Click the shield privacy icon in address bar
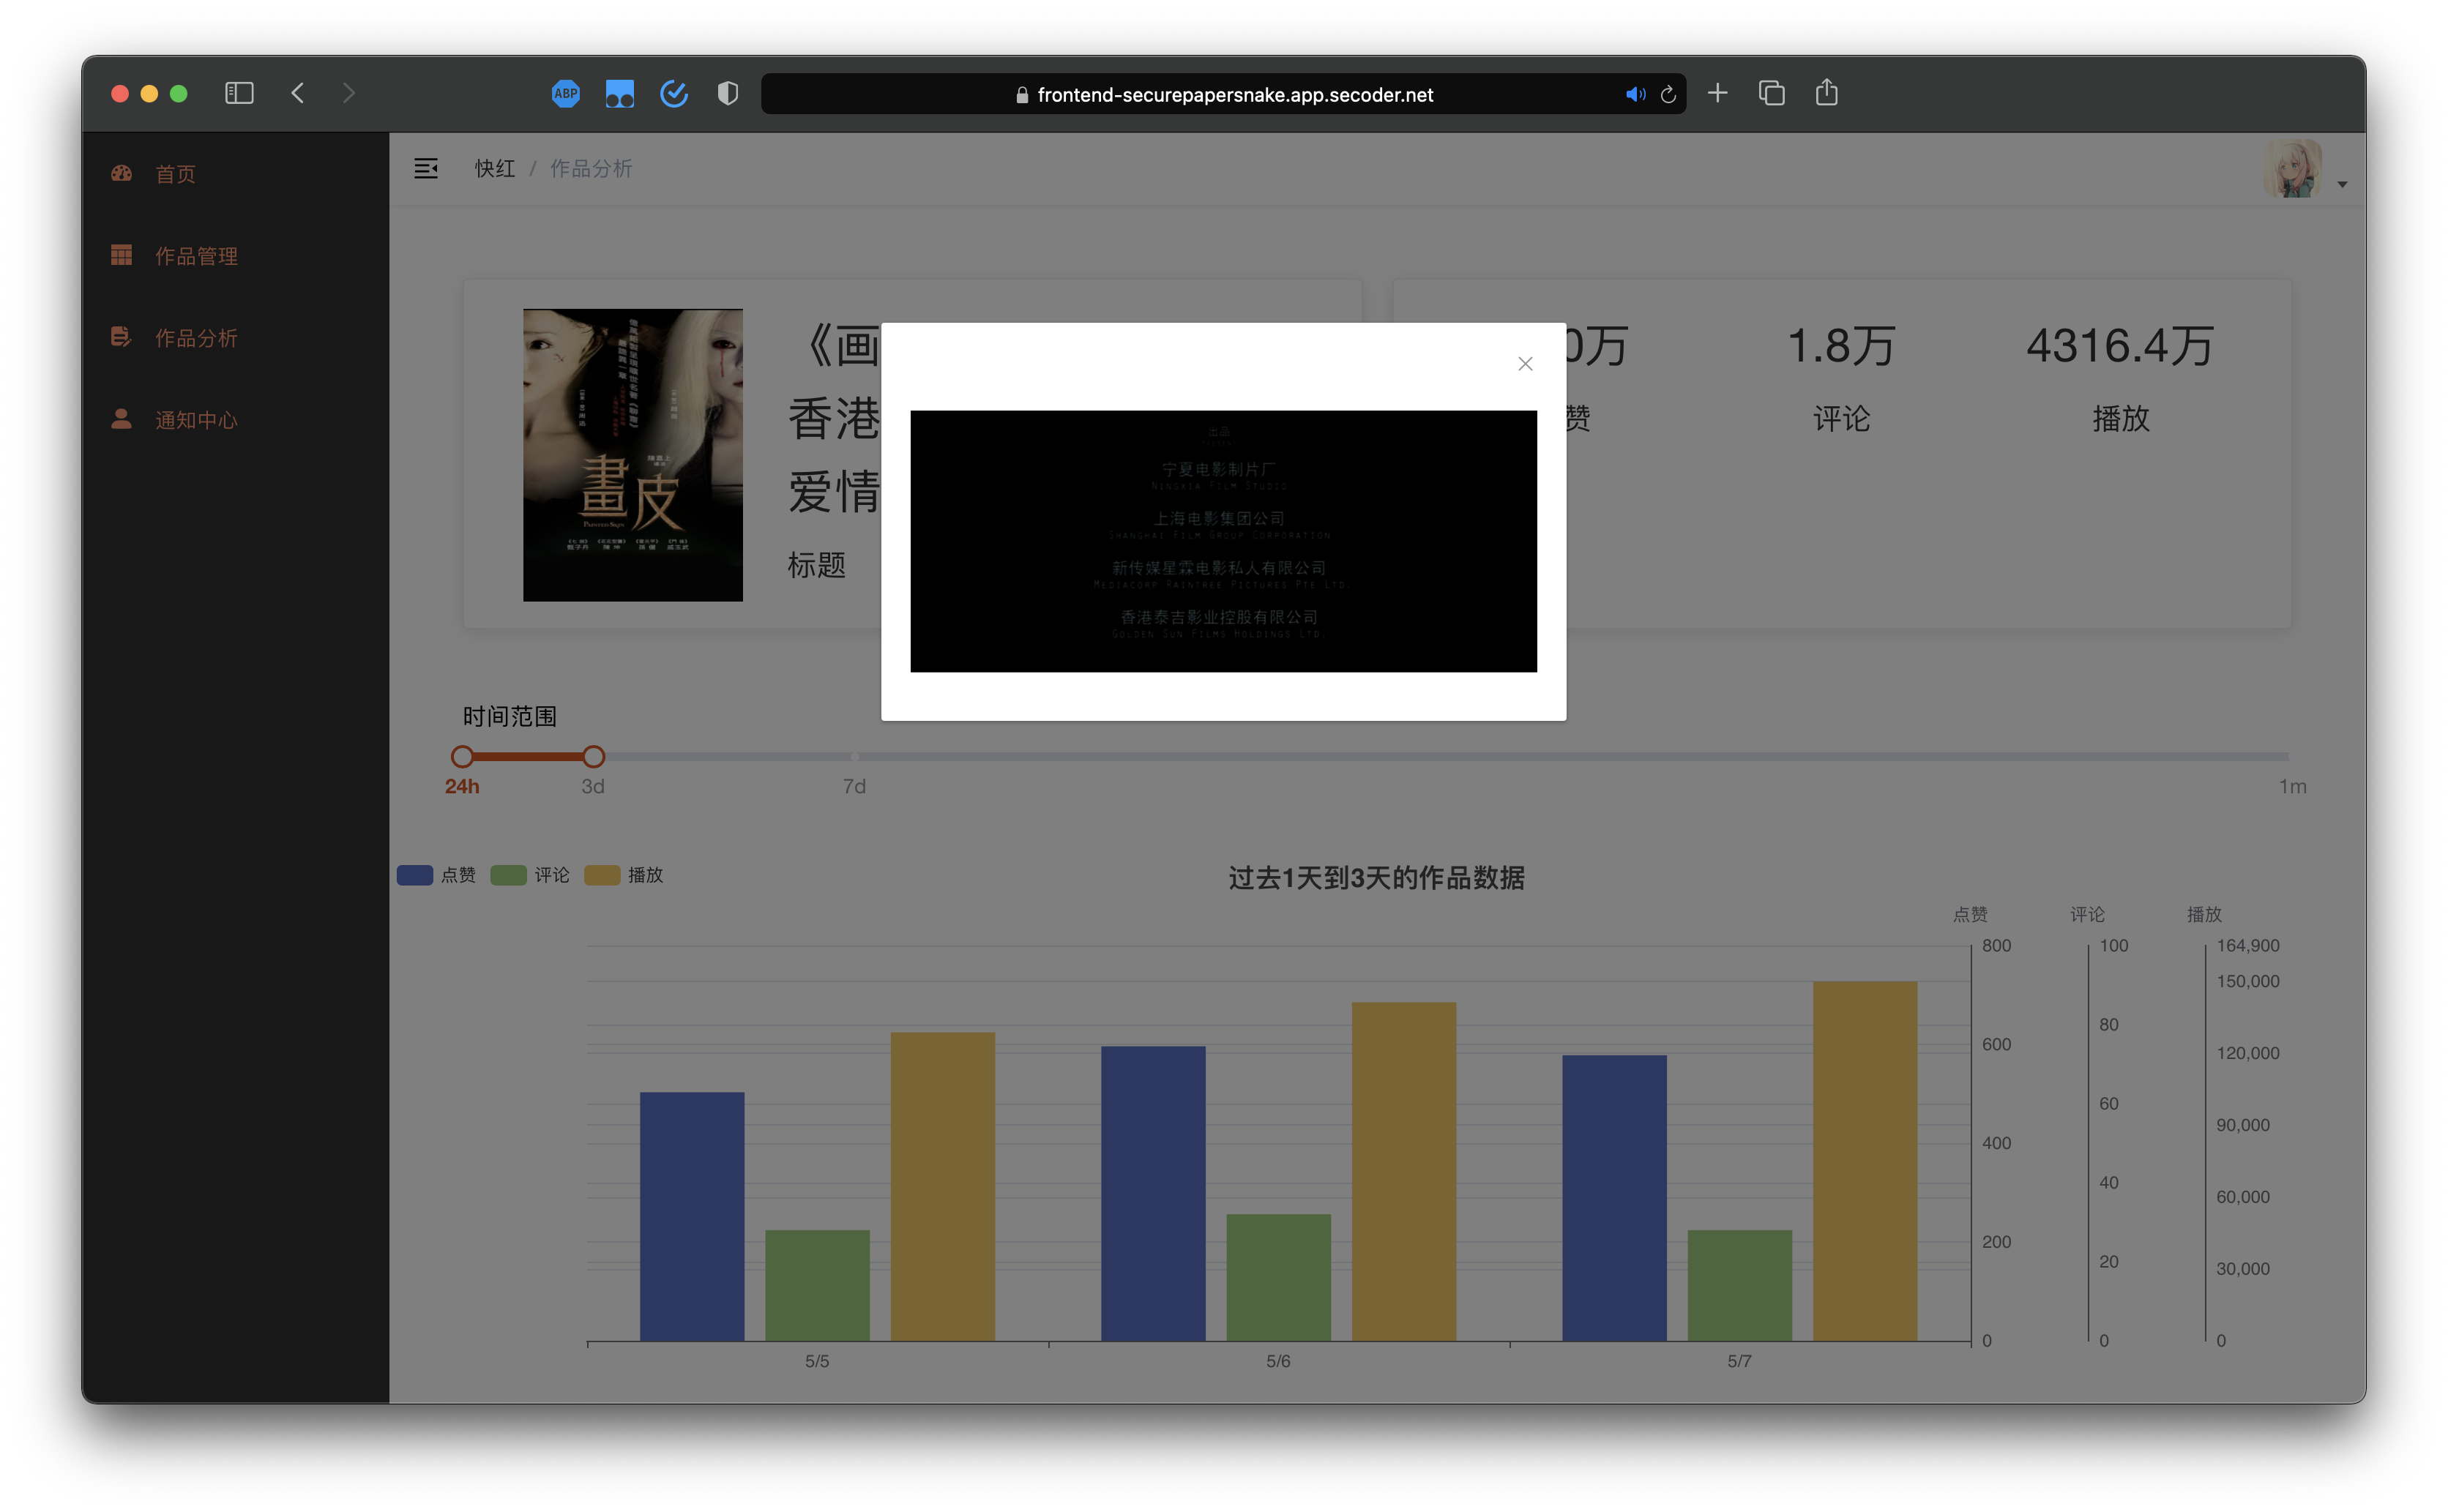The width and height of the screenshot is (2448, 1512). tap(727, 93)
